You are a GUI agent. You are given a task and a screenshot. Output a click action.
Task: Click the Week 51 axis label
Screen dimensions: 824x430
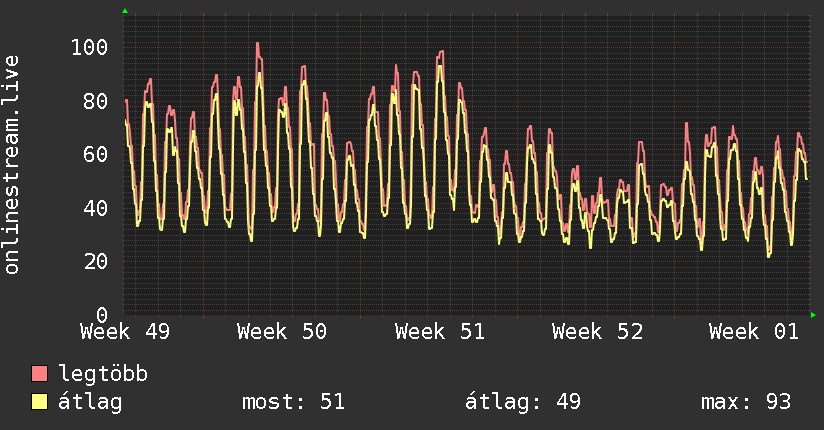pos(439,332)
